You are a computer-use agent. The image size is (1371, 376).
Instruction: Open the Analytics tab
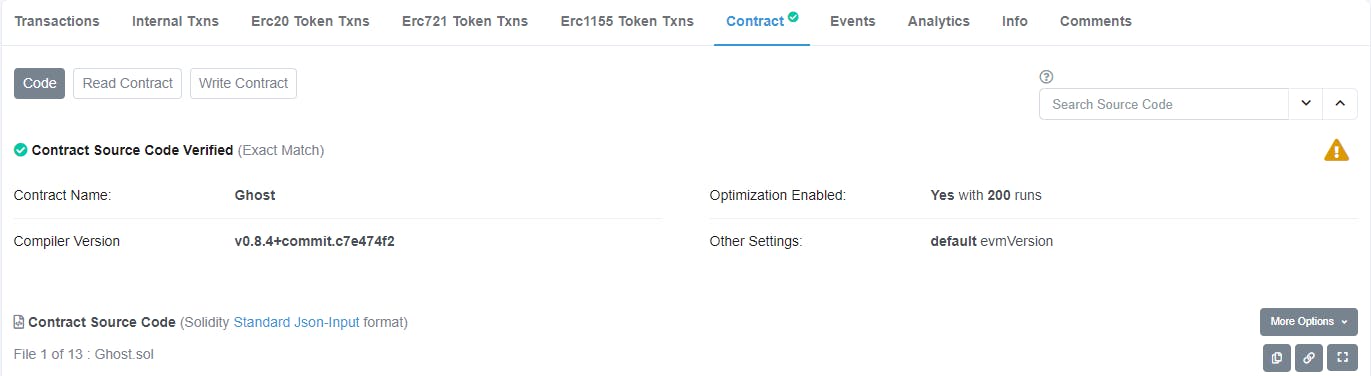coord(938,21)
